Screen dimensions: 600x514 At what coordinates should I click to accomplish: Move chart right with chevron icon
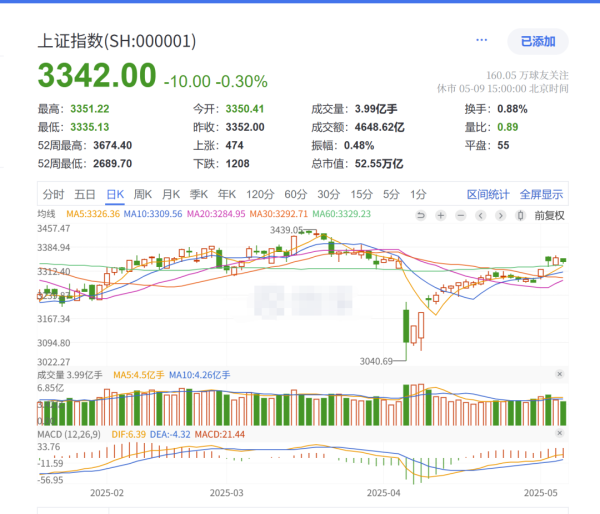coord(501,215)
